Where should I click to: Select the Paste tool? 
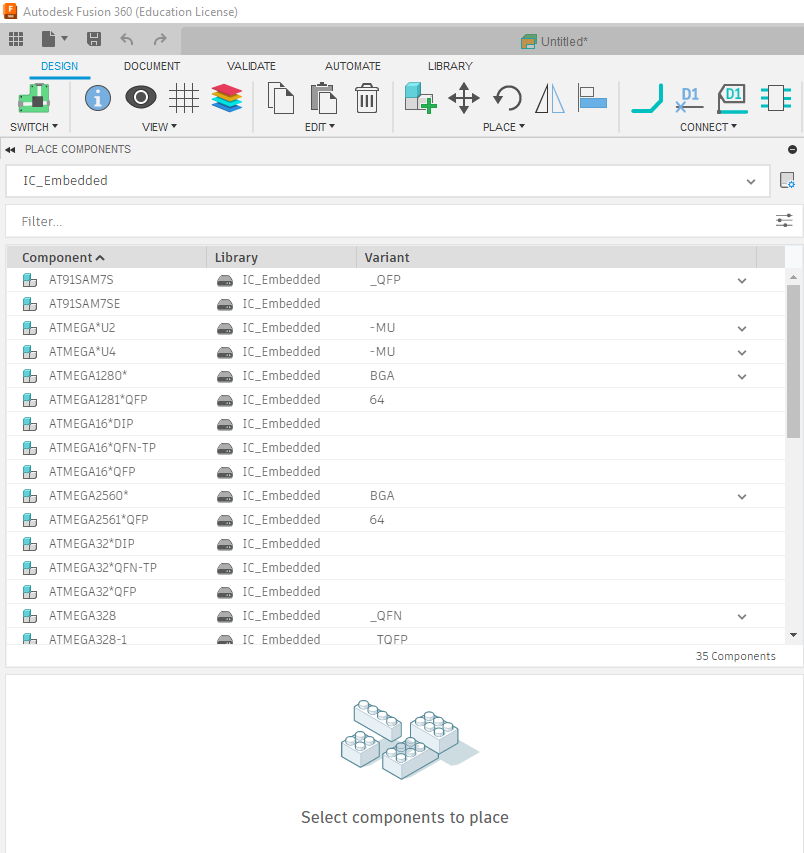[324, 98]
